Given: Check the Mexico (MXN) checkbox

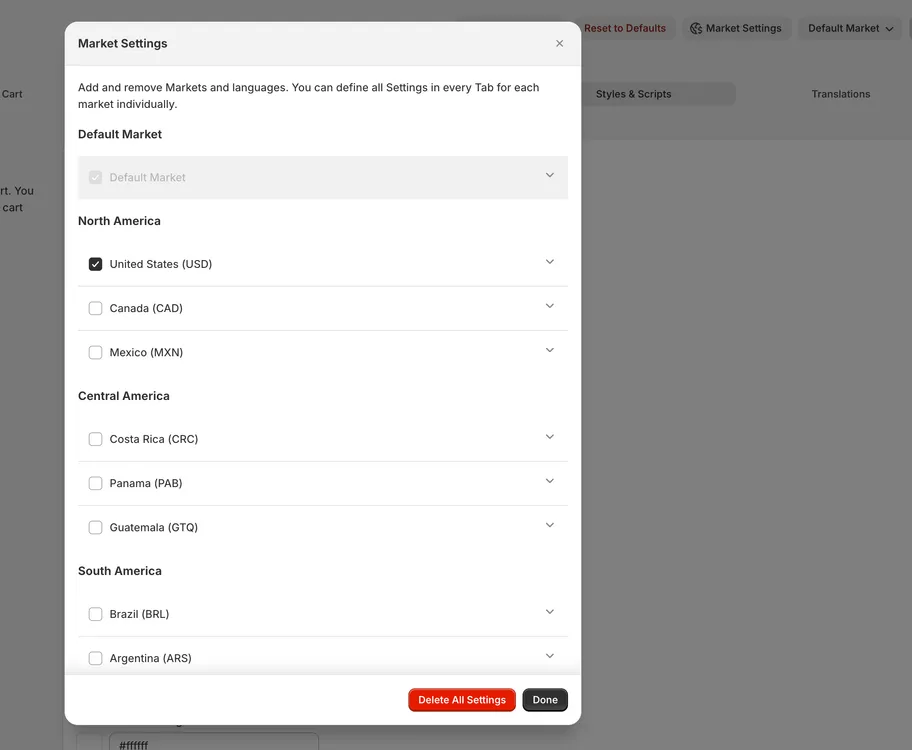Looking at the screenshot, I should coord(95,352).
